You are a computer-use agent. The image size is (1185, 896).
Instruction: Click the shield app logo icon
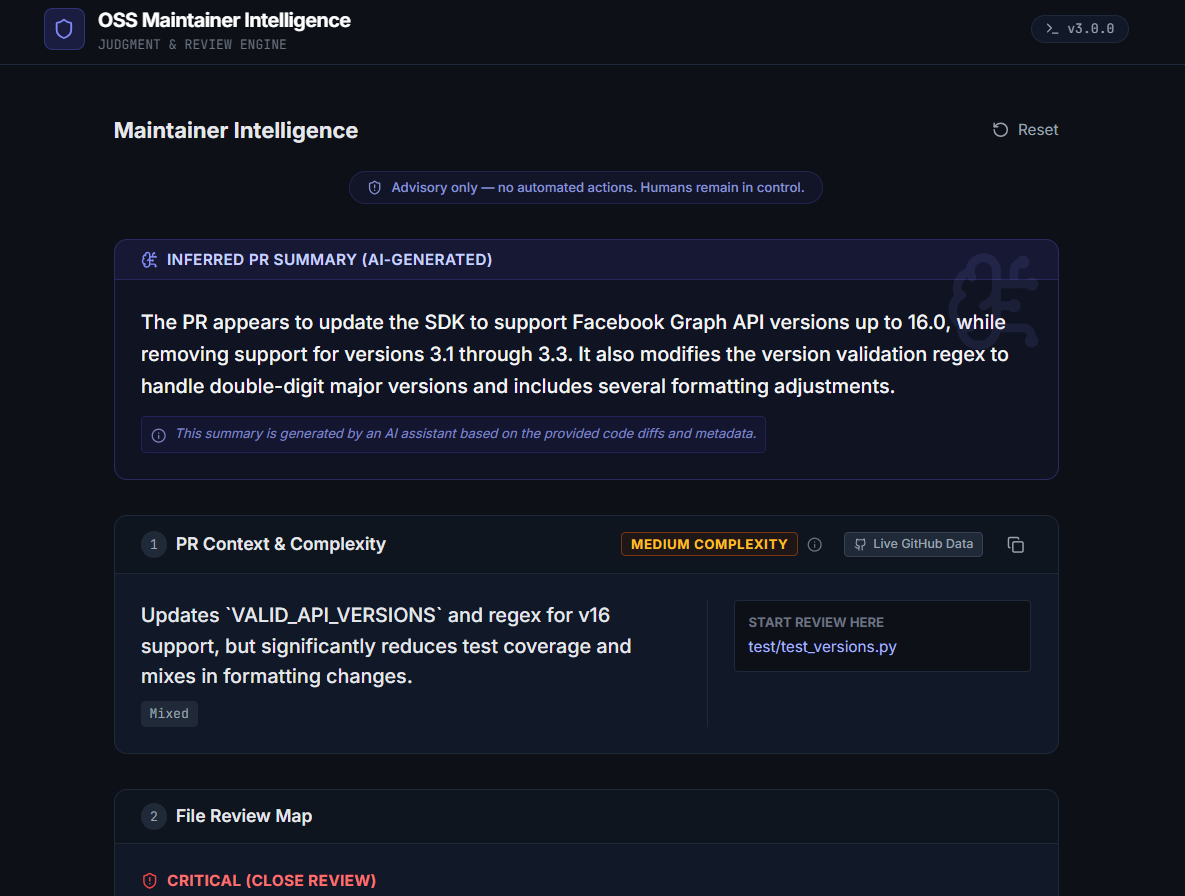(64, 29)
